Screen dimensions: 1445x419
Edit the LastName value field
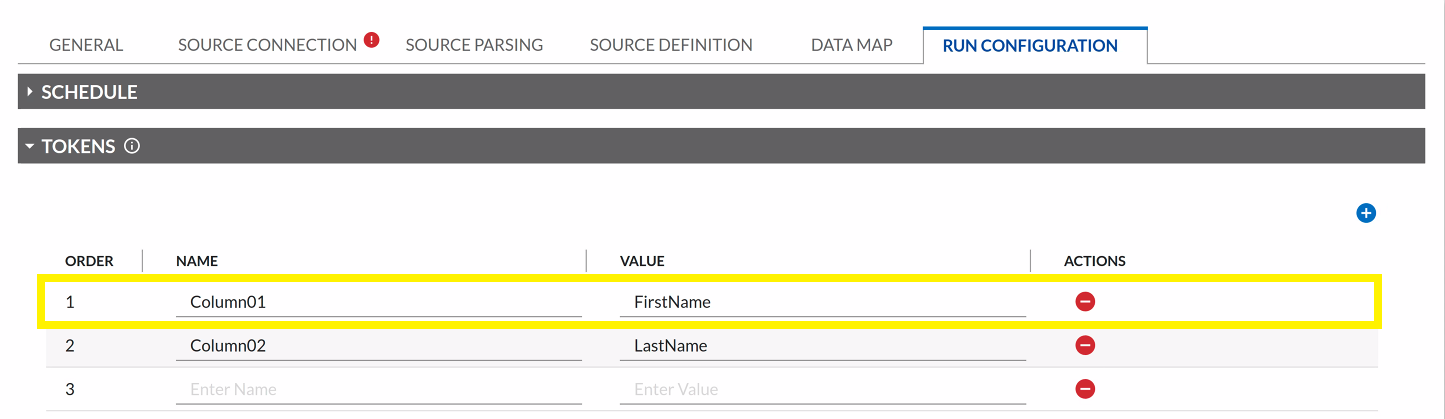tap(822, 345)
